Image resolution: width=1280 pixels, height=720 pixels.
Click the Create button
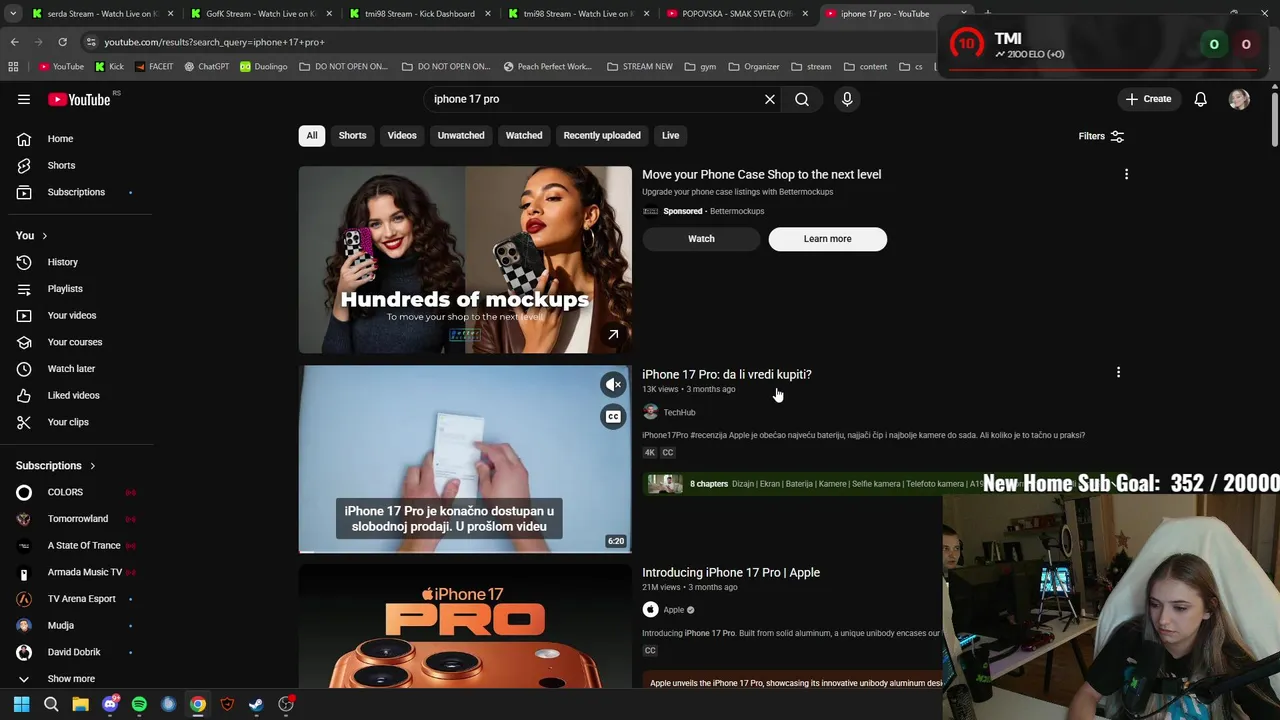[x=1148, y=99]
